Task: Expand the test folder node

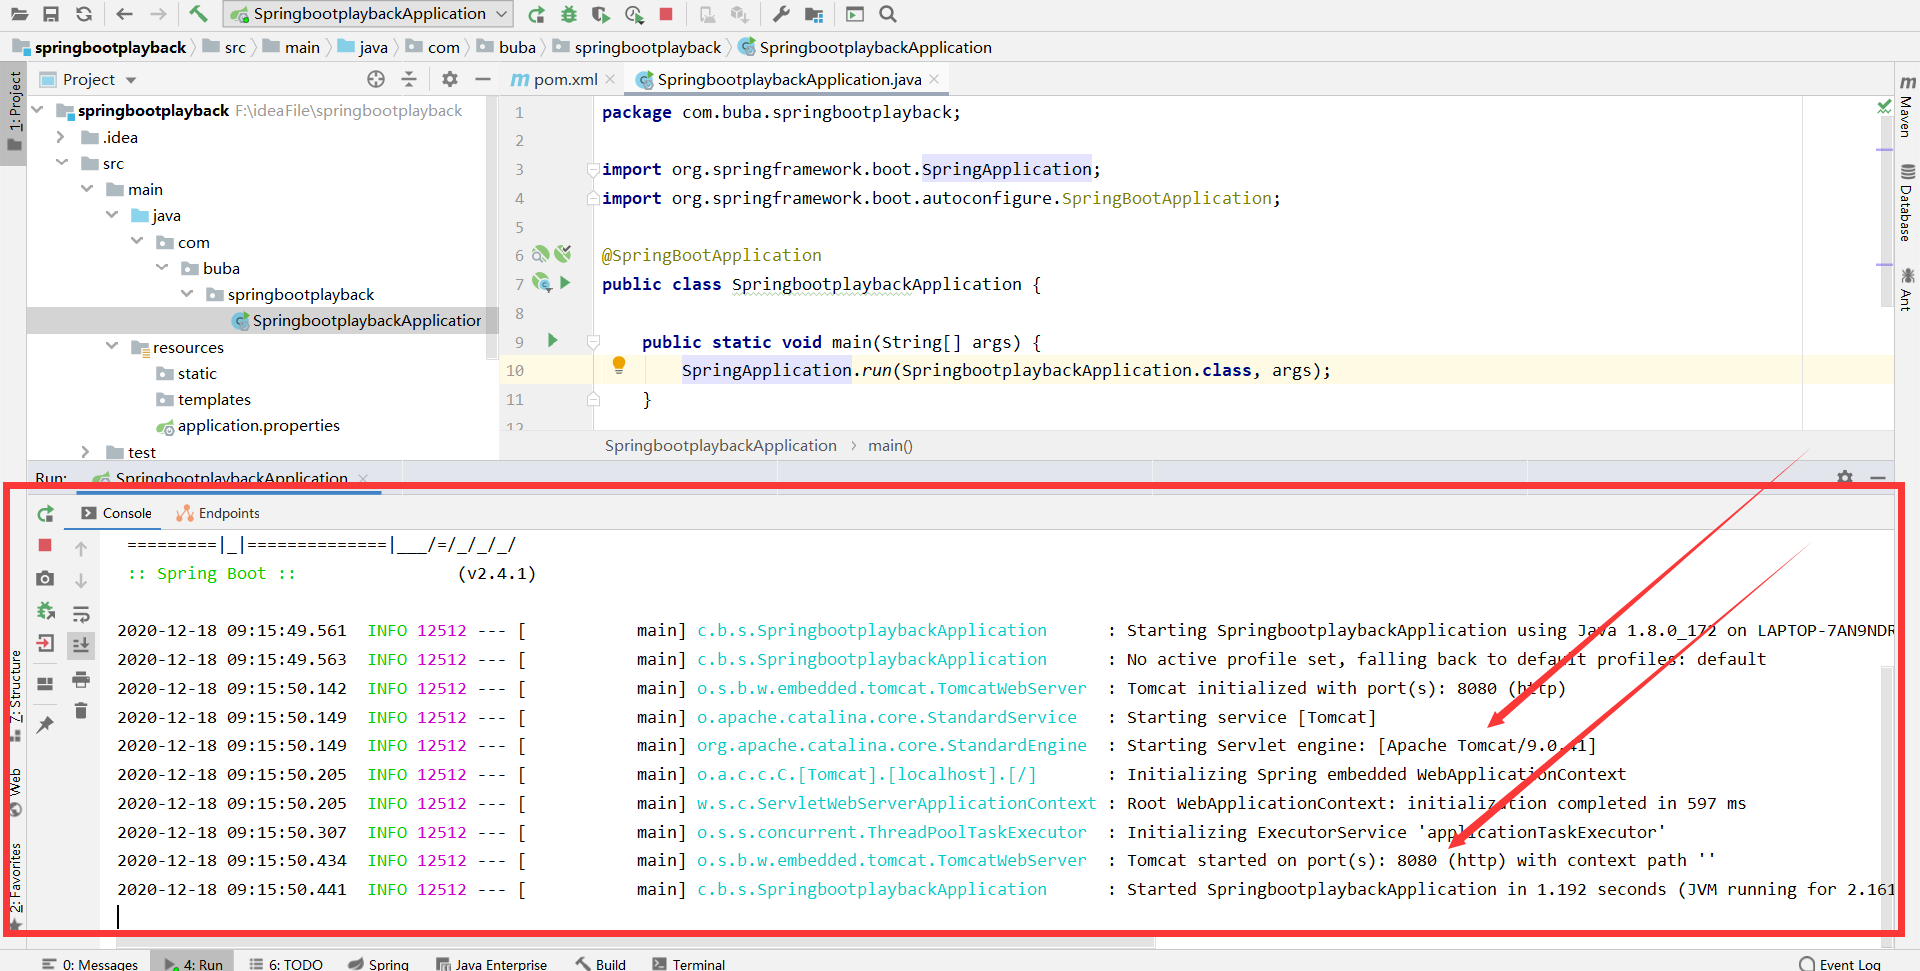Action: (x=86, y=452)
